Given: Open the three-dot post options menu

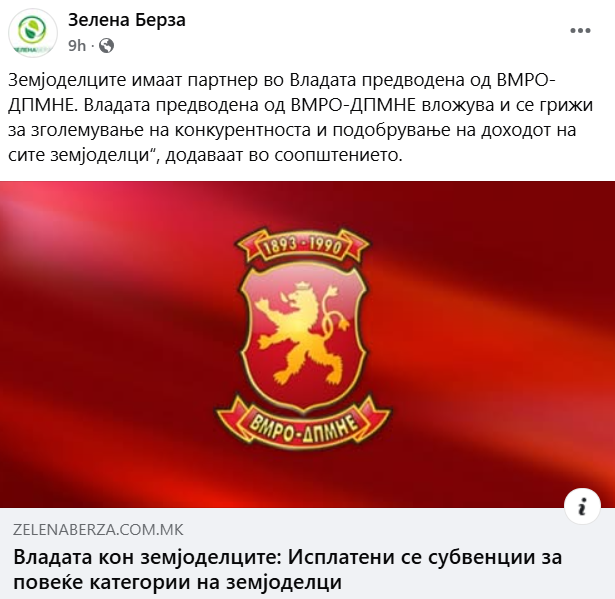Looking at the screenshot, I should click(580, 31).
